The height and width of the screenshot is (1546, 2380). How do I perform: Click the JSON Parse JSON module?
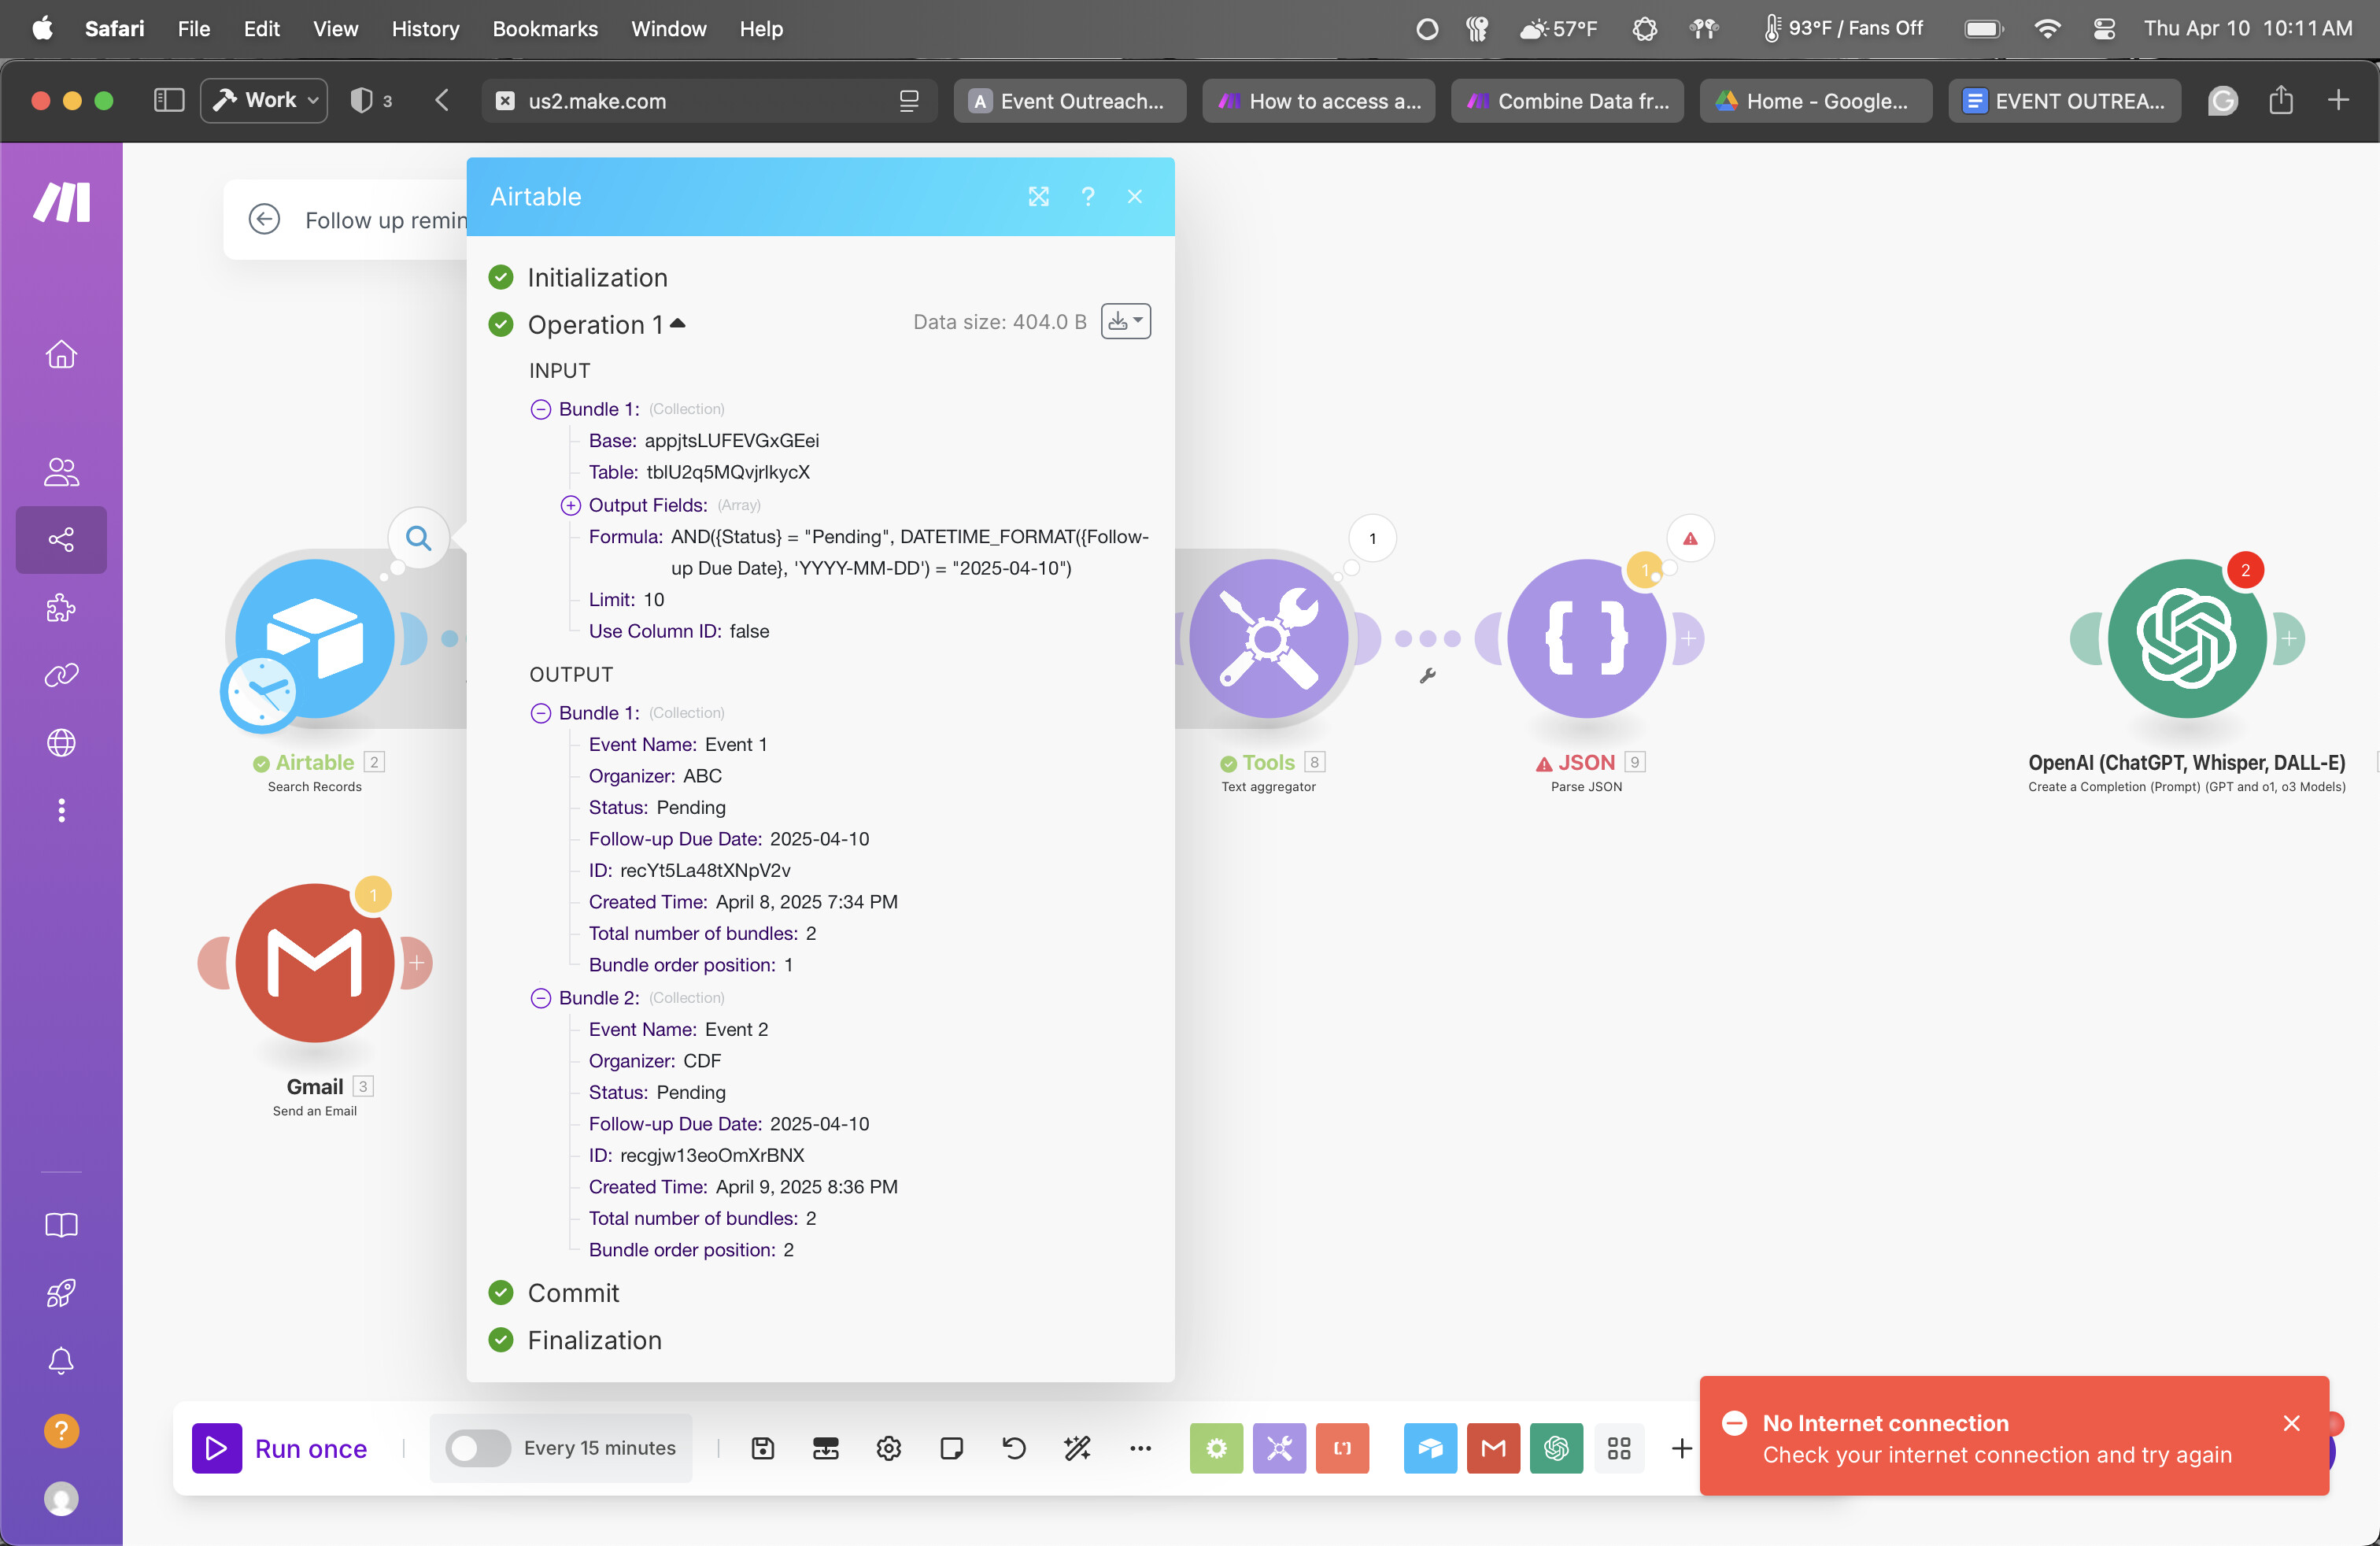[1586, 638]
